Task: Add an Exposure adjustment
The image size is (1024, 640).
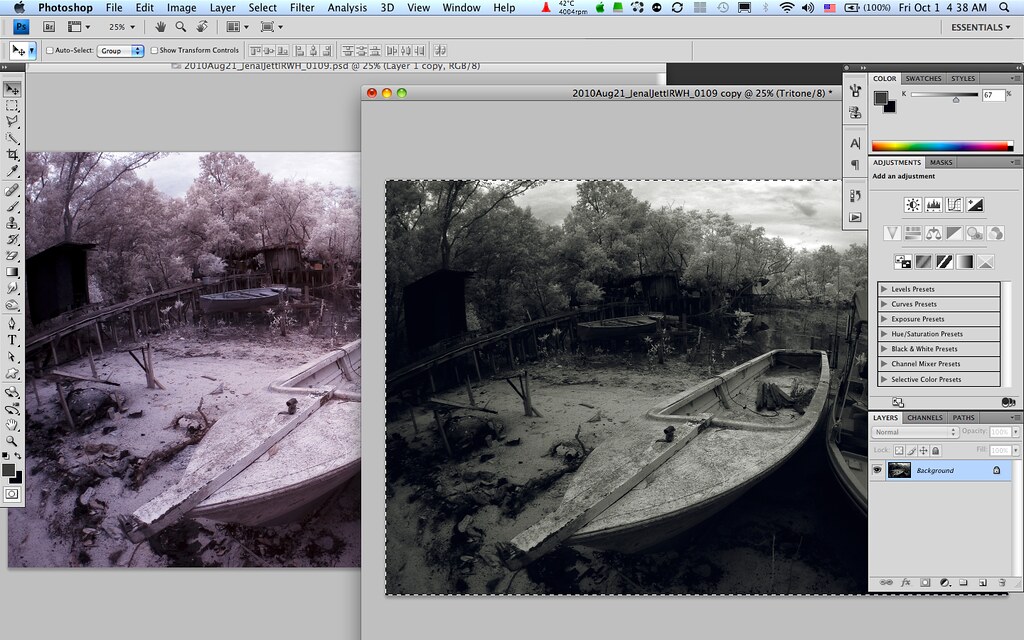Action: point(975,205)
